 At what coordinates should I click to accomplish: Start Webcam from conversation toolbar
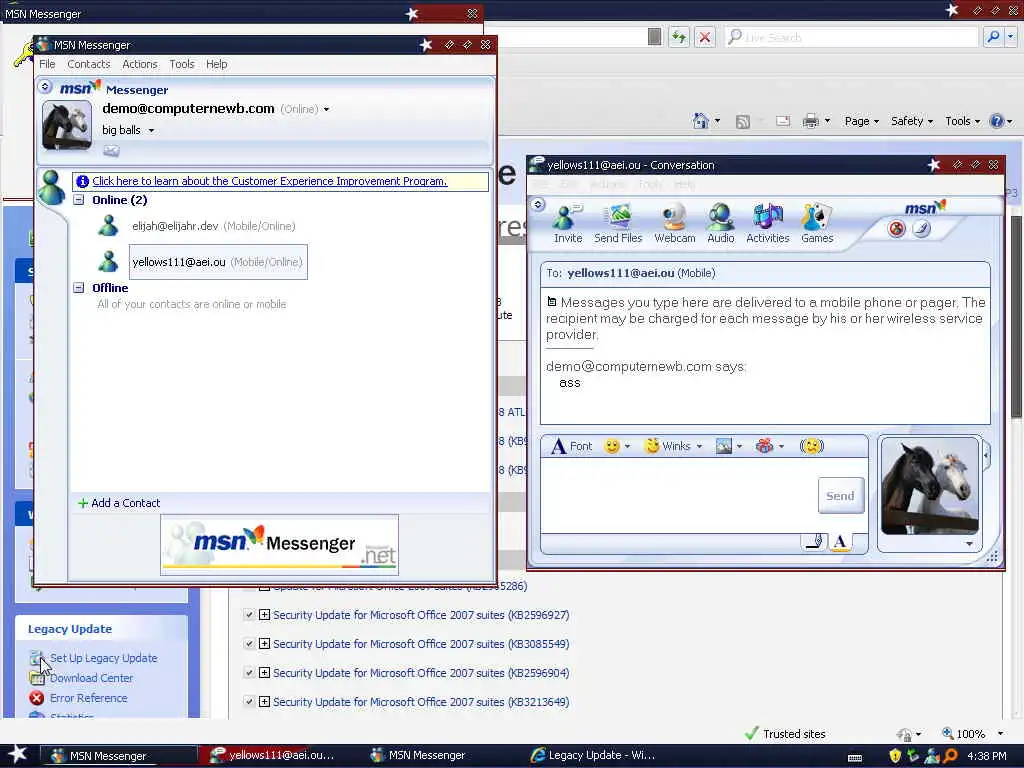pos(675,223)
